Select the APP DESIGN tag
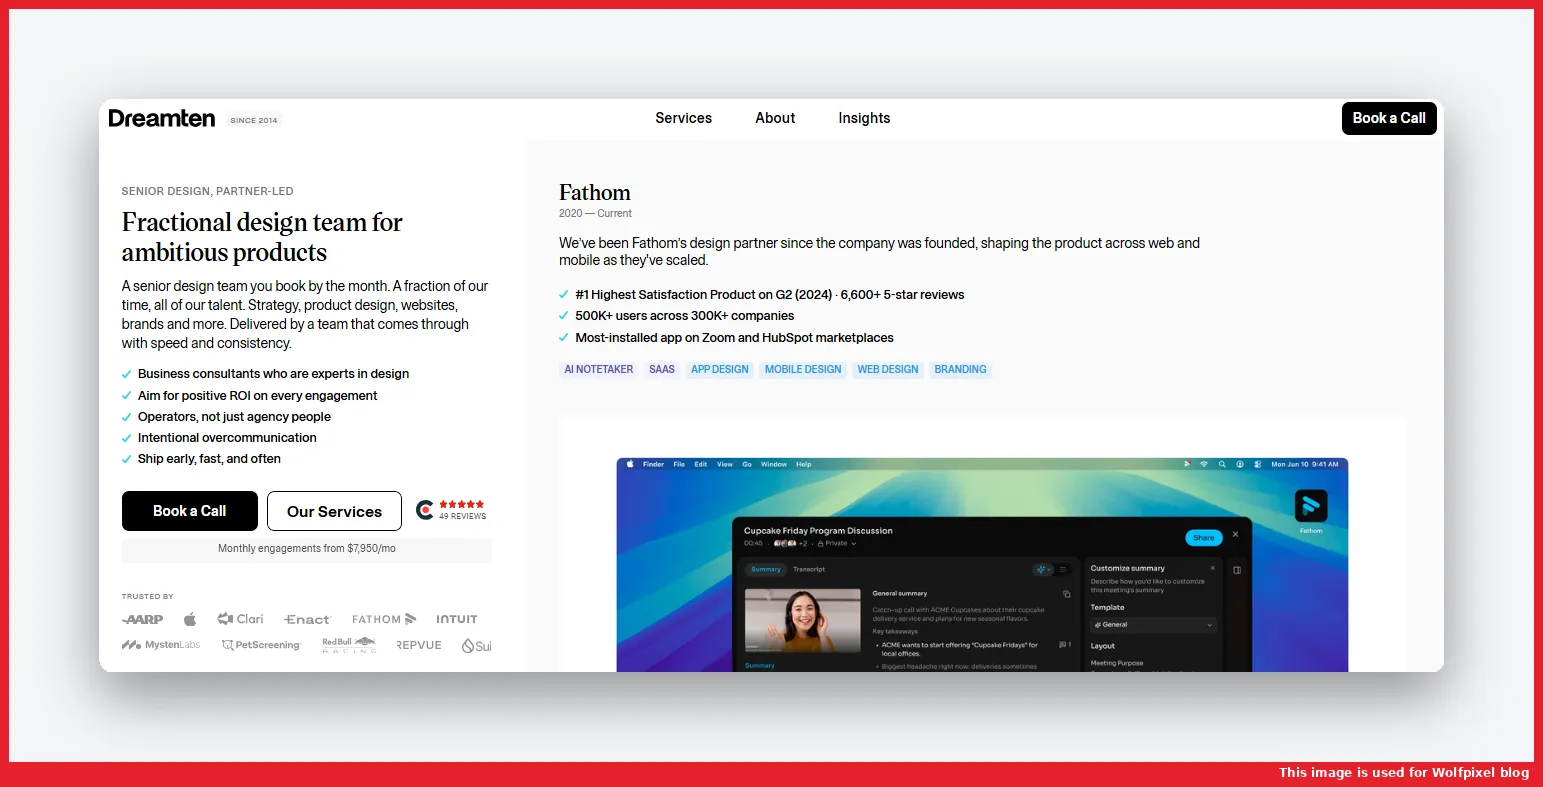 (x=720, y=370)
